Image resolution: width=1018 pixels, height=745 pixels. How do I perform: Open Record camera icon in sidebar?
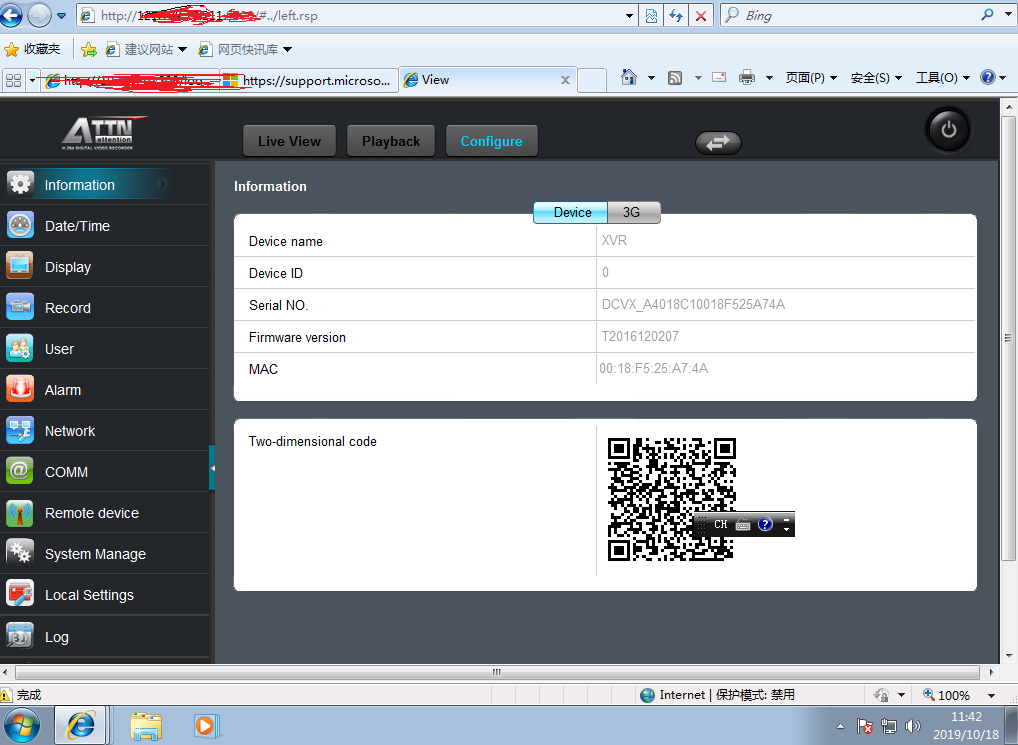tap(20, 308)
